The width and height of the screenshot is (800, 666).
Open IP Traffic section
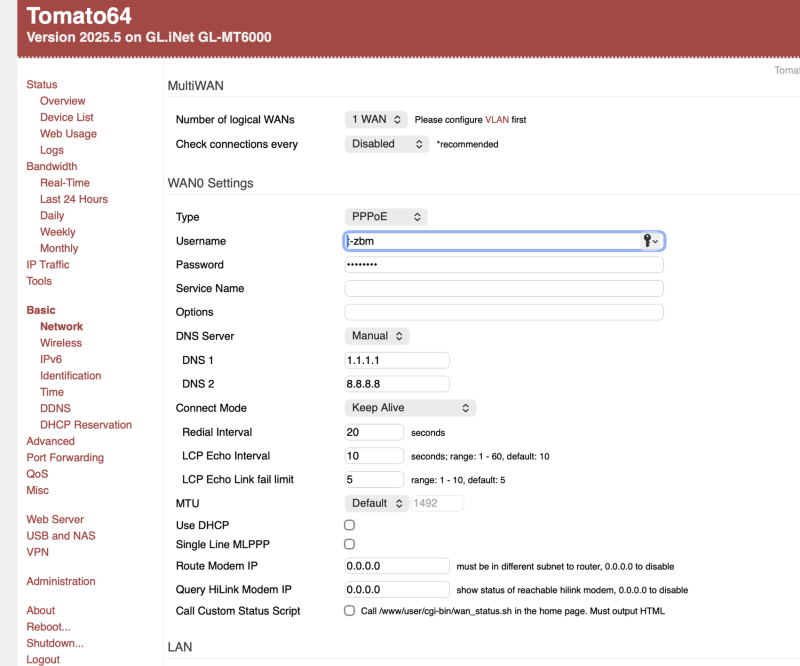coord(48,264)
